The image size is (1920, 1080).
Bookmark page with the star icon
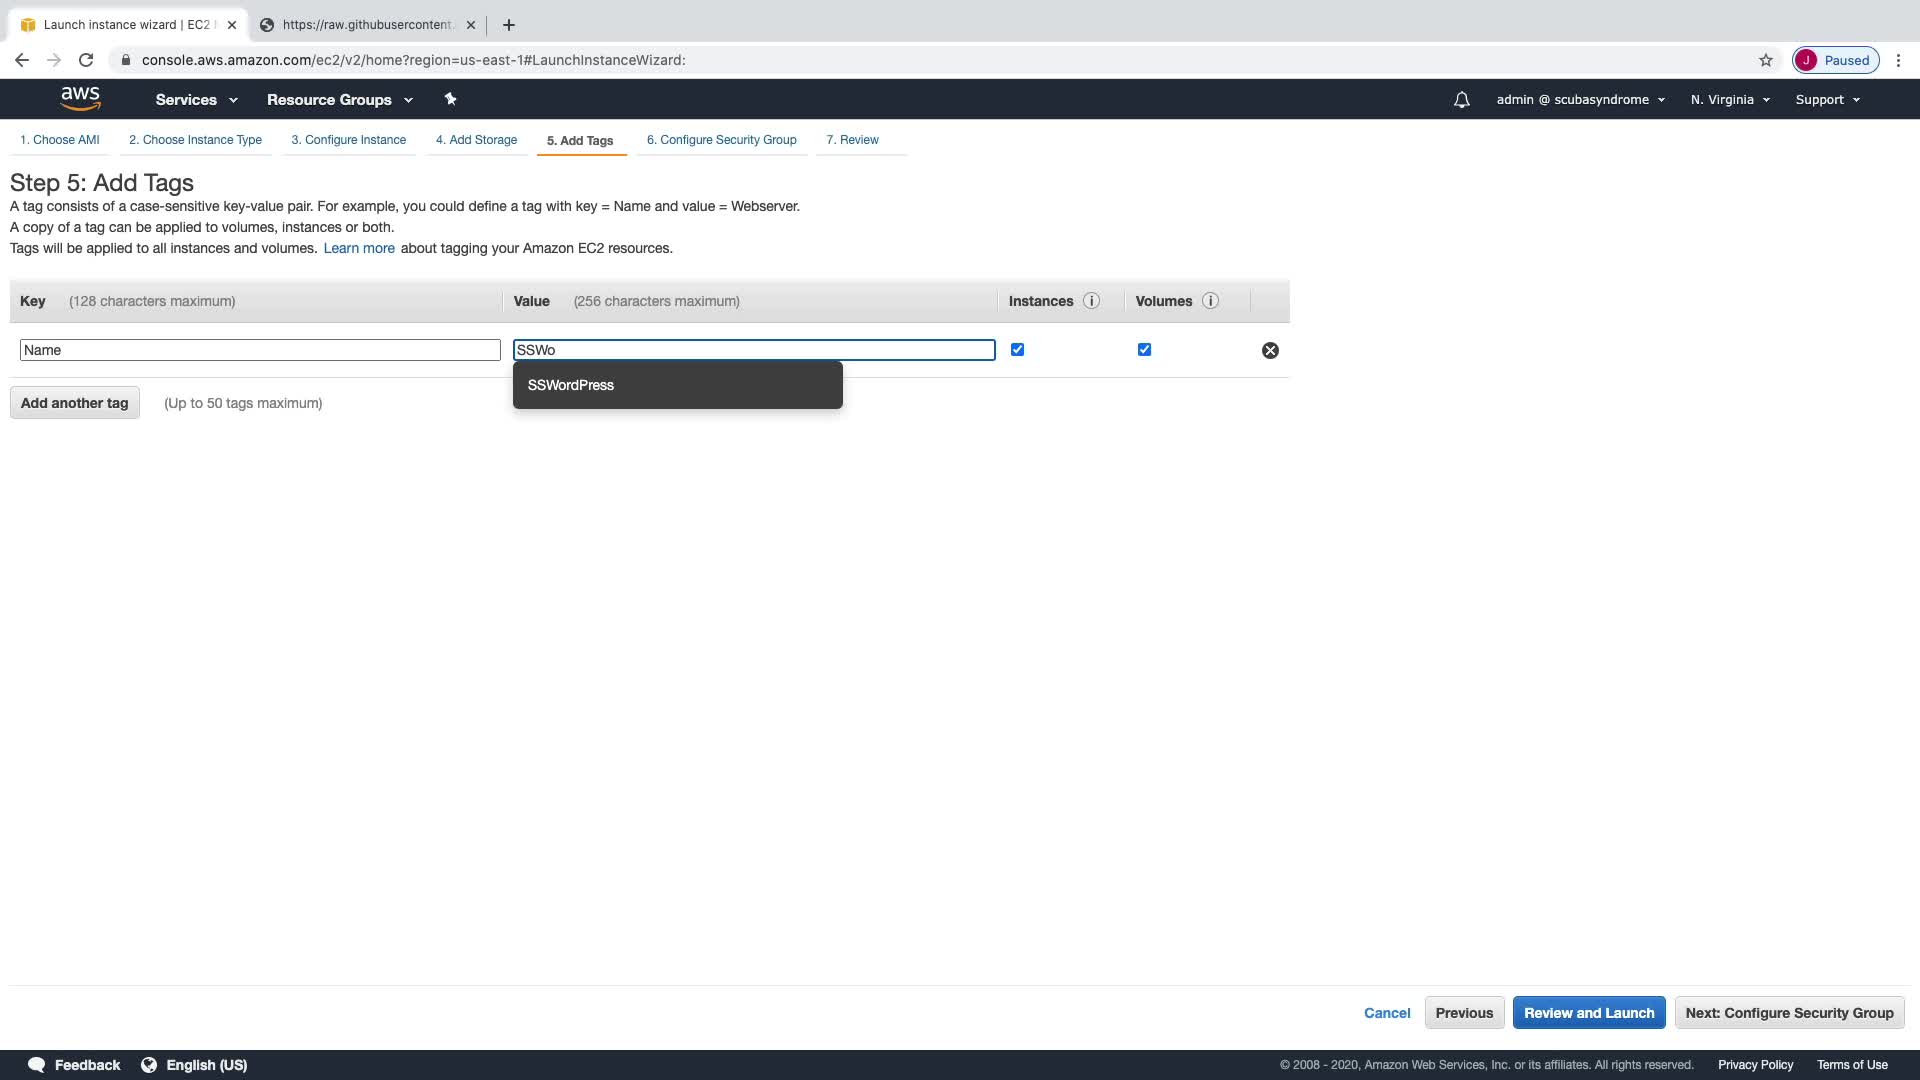pyautogui.click(x=1765, y=60)
